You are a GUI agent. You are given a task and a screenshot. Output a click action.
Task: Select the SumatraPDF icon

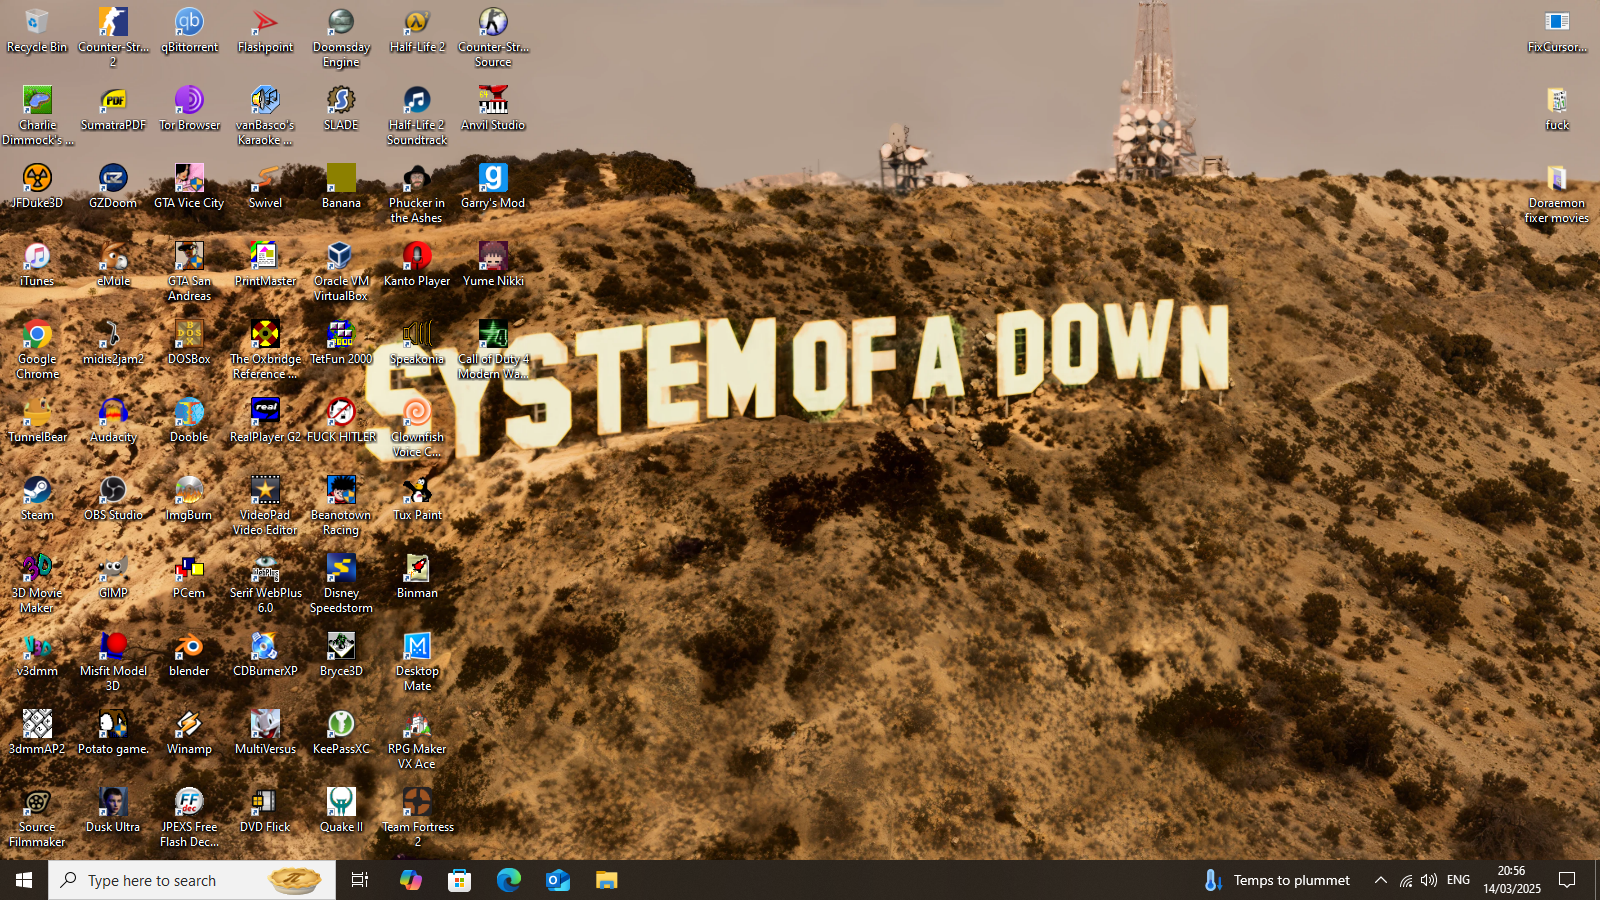[113, 109]
